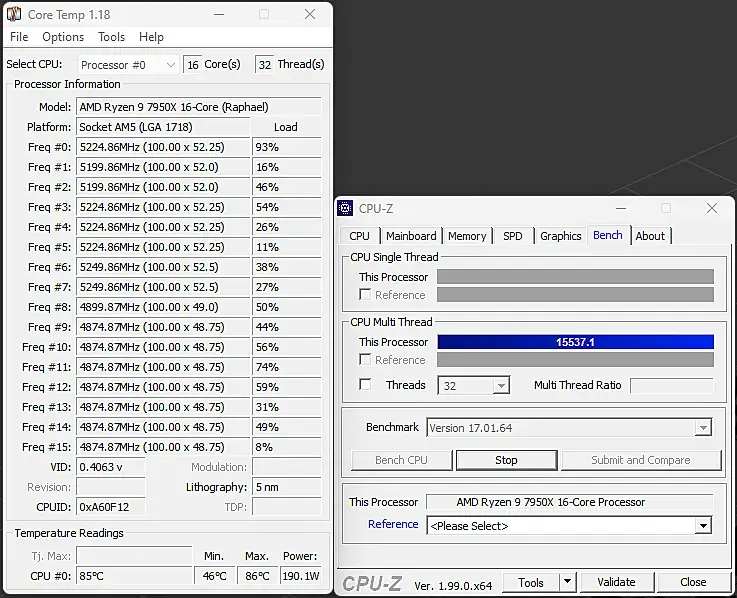Image resolution: width=737 pixels, height=598 pixels.
Task: Click the Tools button in CPU-Z
Action: 531,582
